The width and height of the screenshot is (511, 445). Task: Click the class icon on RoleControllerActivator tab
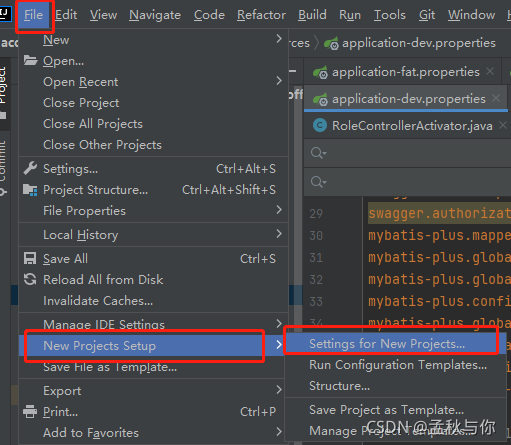click(x=320, y=125)
